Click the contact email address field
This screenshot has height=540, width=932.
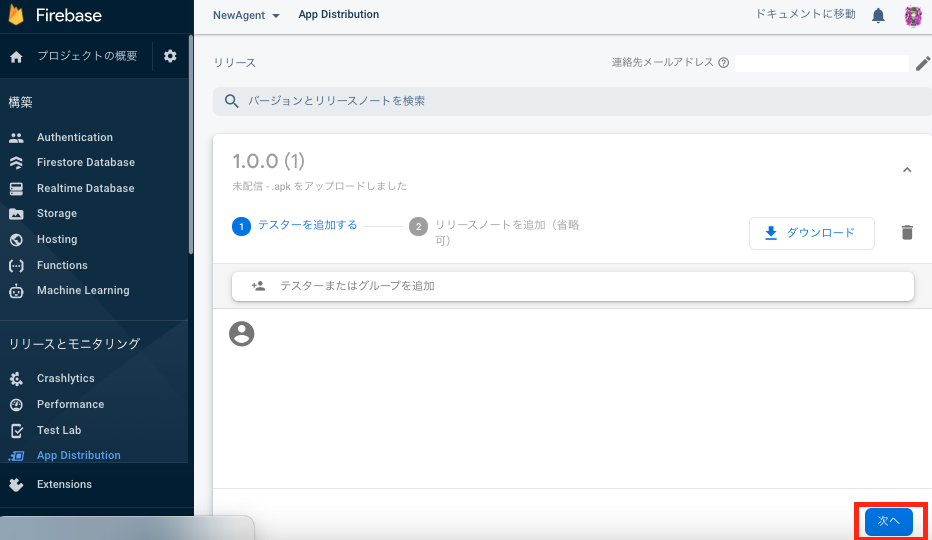pyautogui.click(x=821, y=63)
